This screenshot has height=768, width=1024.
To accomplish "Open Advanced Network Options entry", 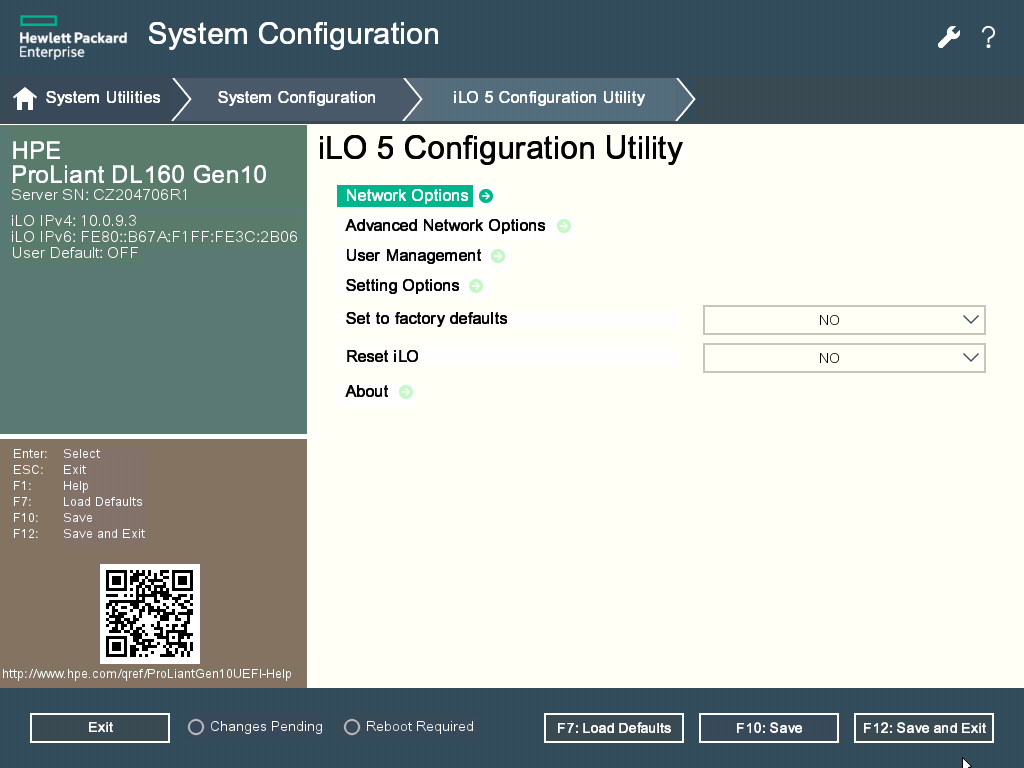I will 445,225.
